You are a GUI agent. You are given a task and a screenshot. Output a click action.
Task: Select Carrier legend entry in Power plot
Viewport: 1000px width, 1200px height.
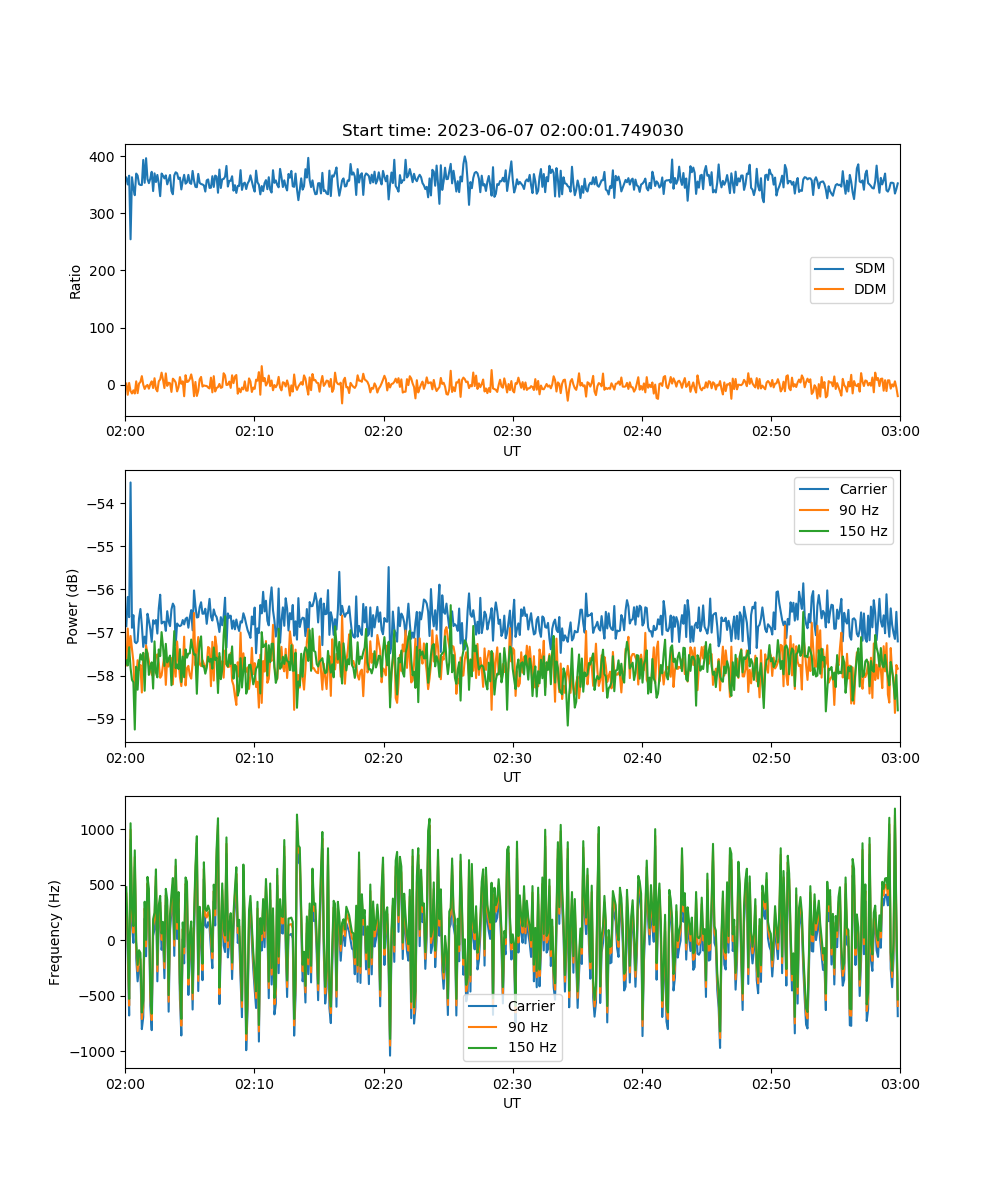[x=862, y=489]
